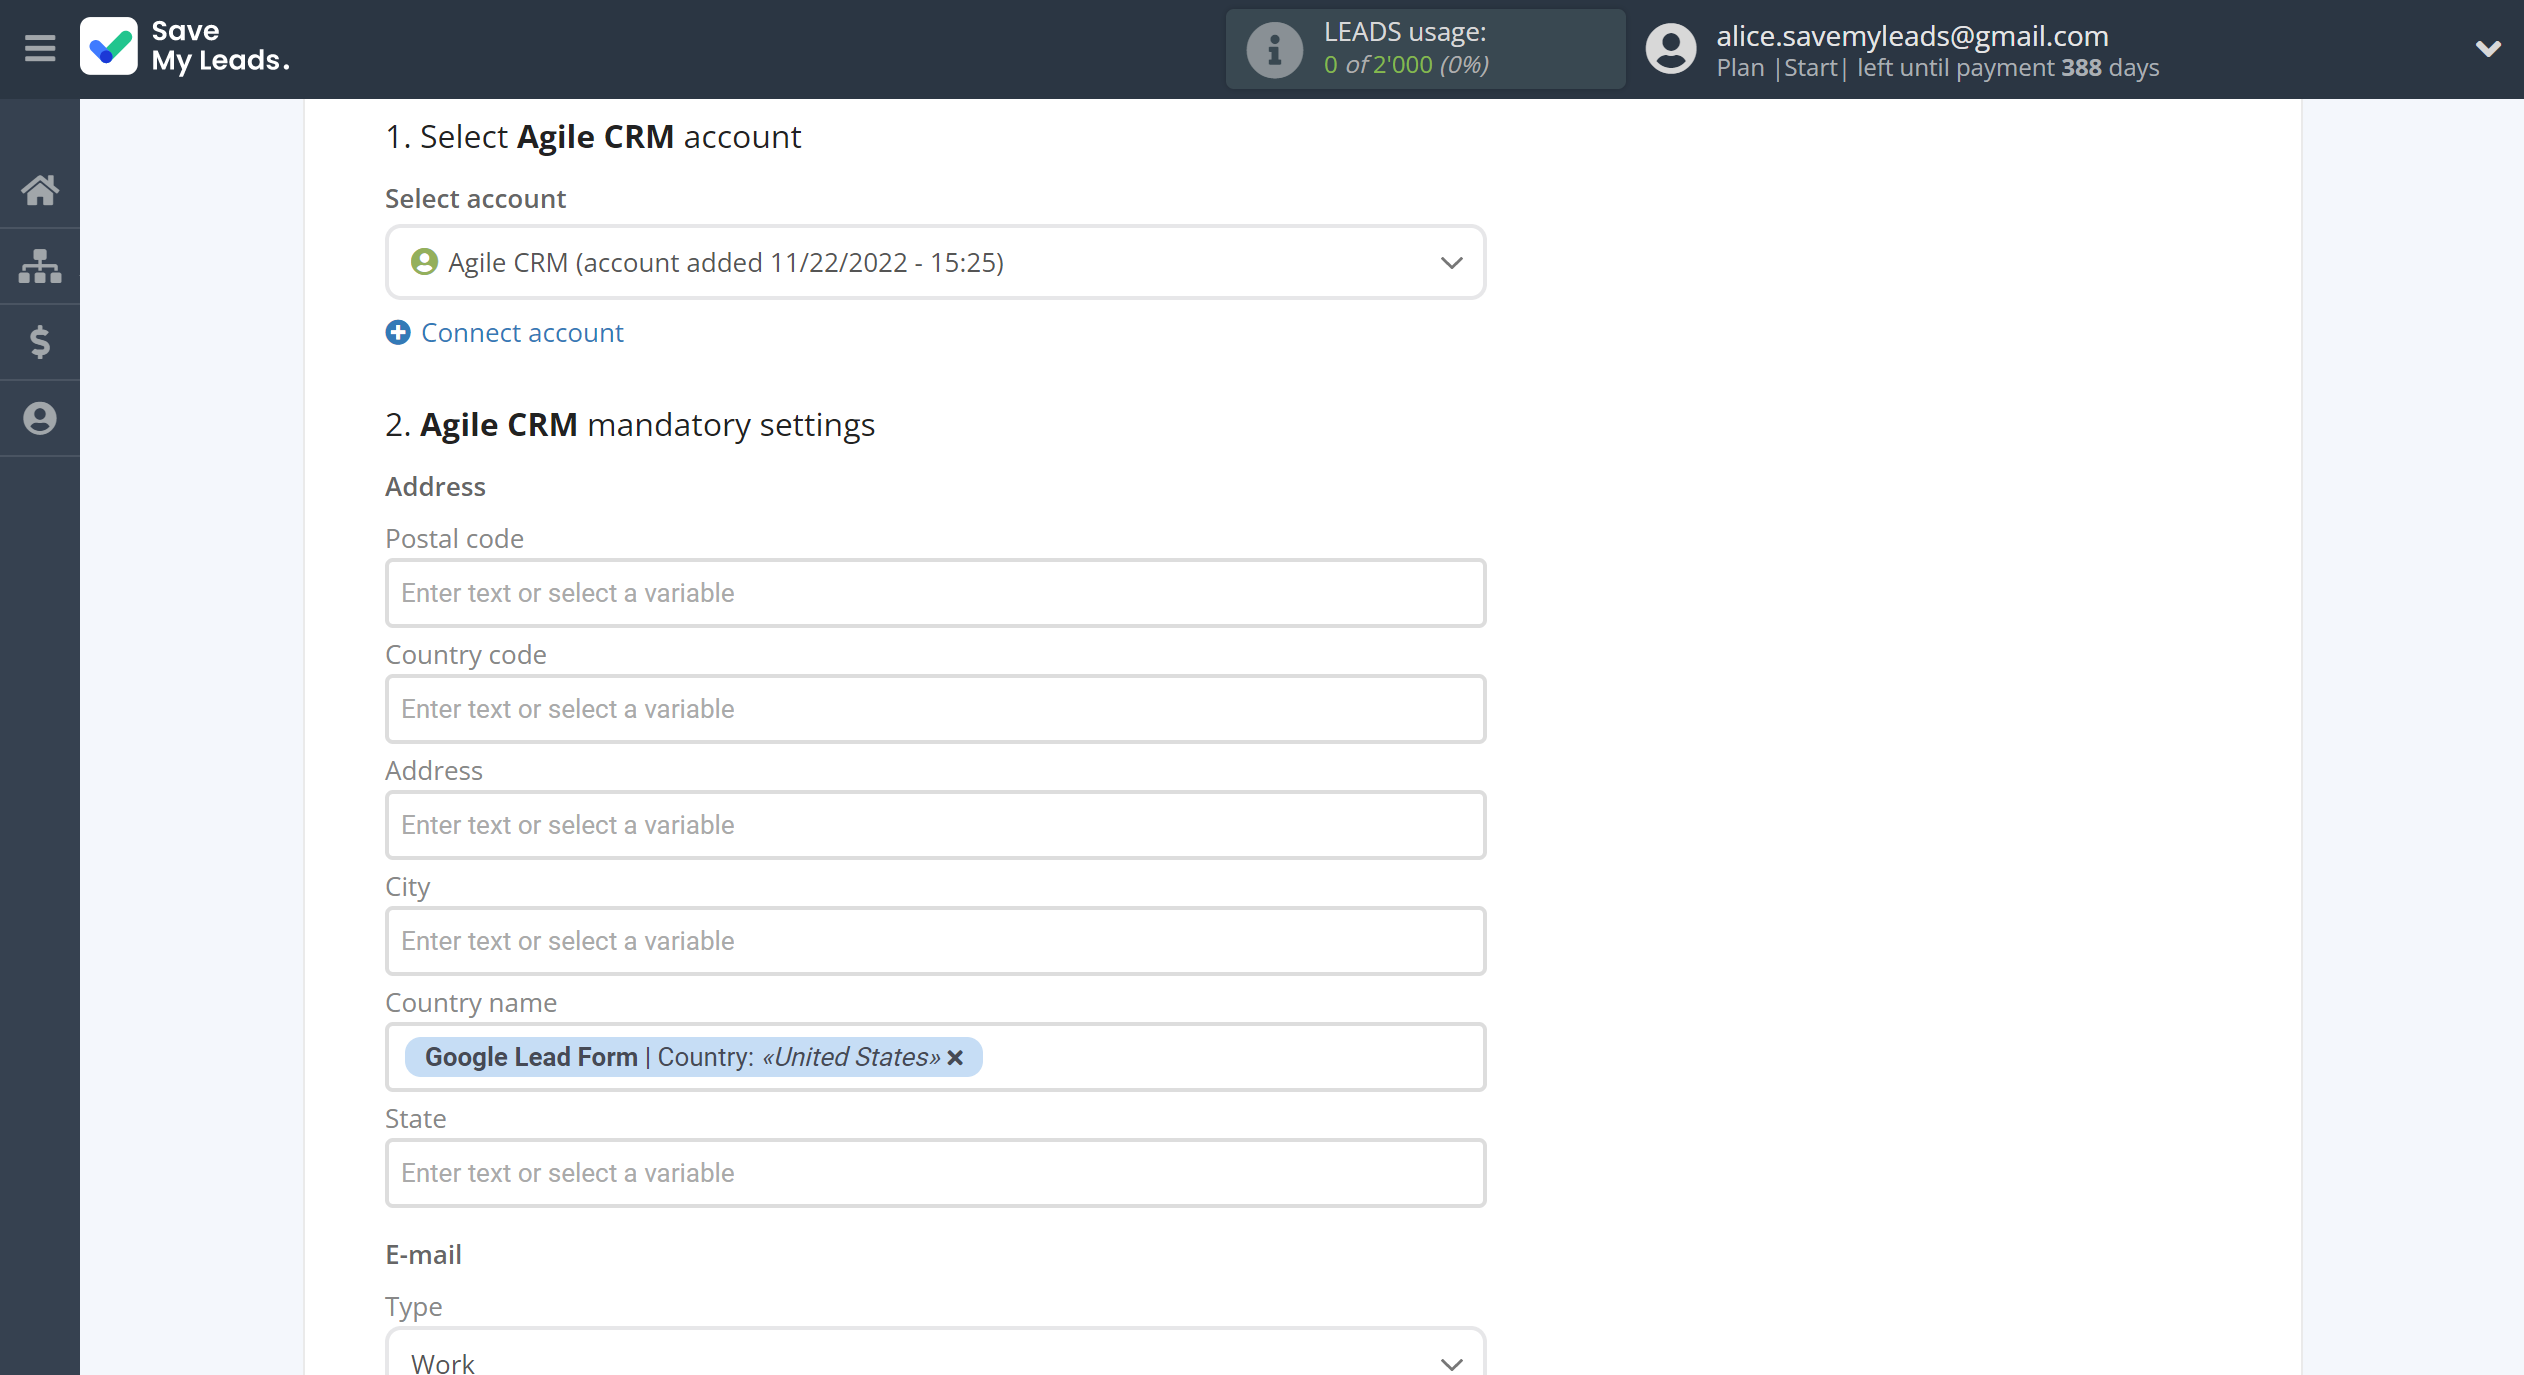Open the hamburger menu

click(x=40, y=47)
